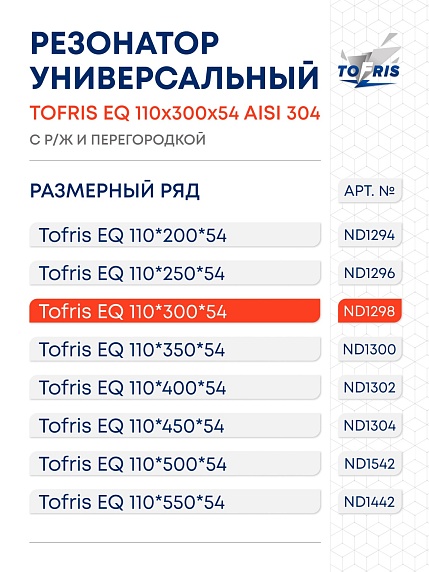Select the Tofris EQ 110*550*54 row

pyautogui.click(x=175, y=502)
